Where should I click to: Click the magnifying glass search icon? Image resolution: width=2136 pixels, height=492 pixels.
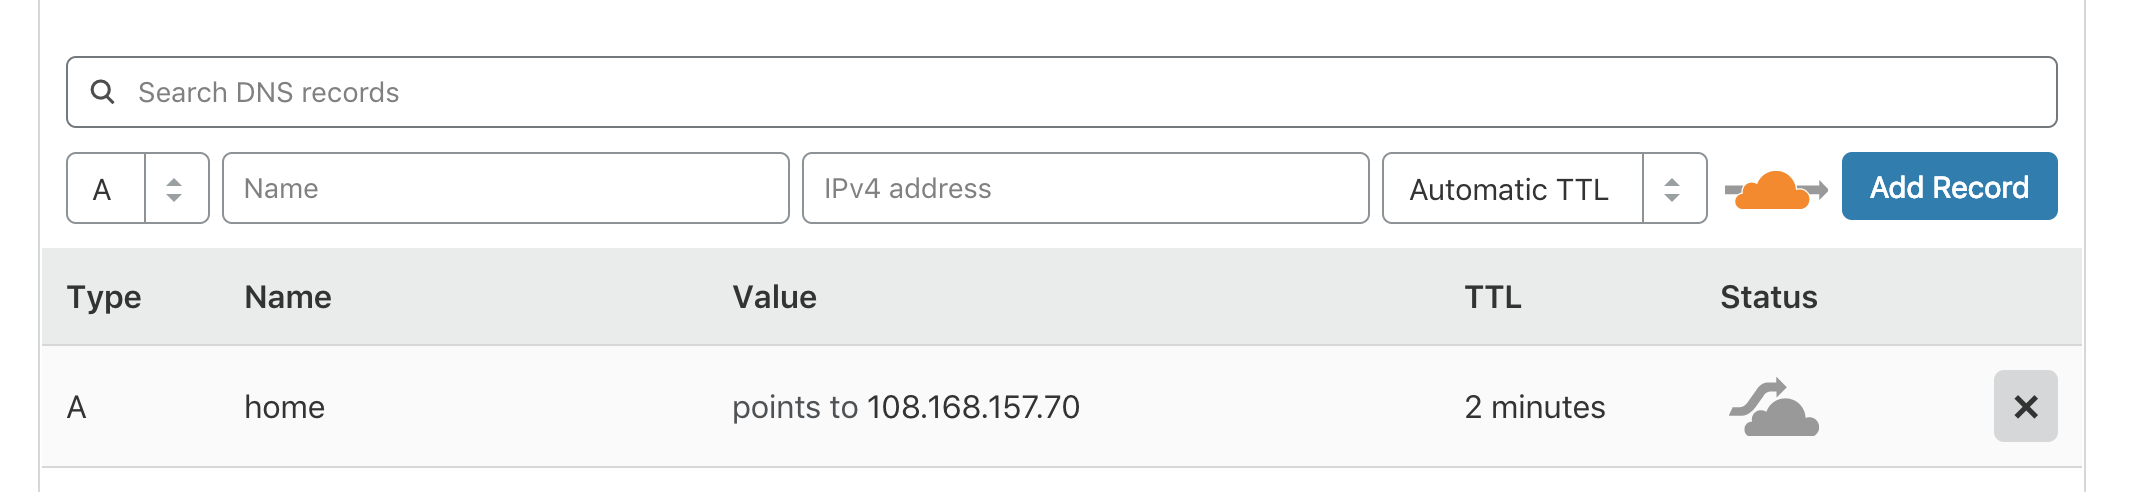(102, 92)
